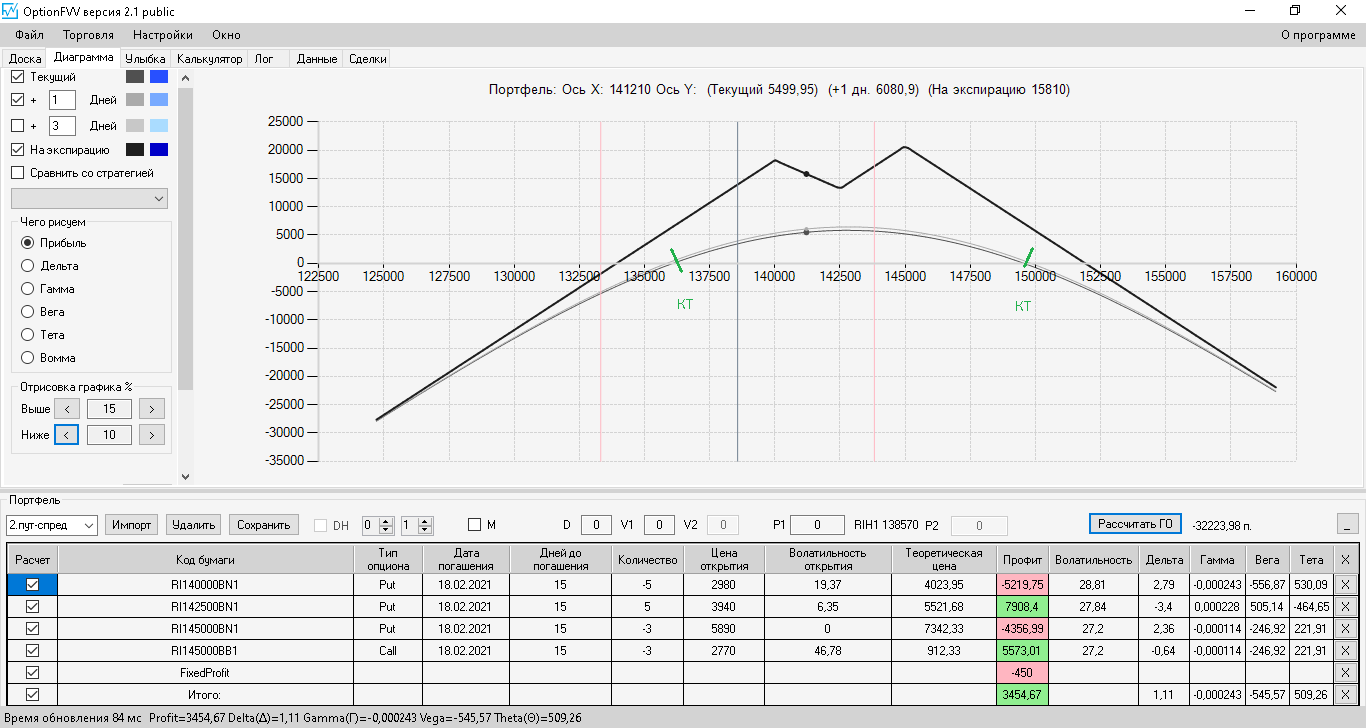
Task: Uncheck Расчет for RI140000BN1 row
Action: coord(32,585)
